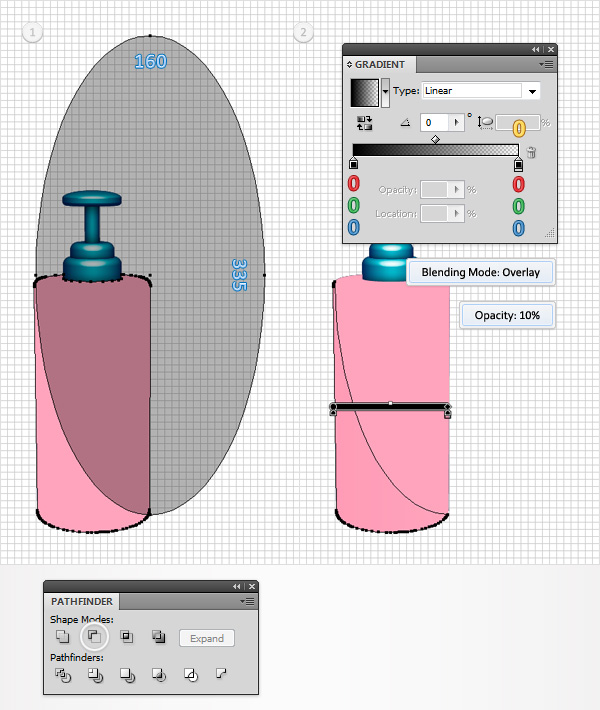Click the Reverse Gradient icon

point(365,123)
